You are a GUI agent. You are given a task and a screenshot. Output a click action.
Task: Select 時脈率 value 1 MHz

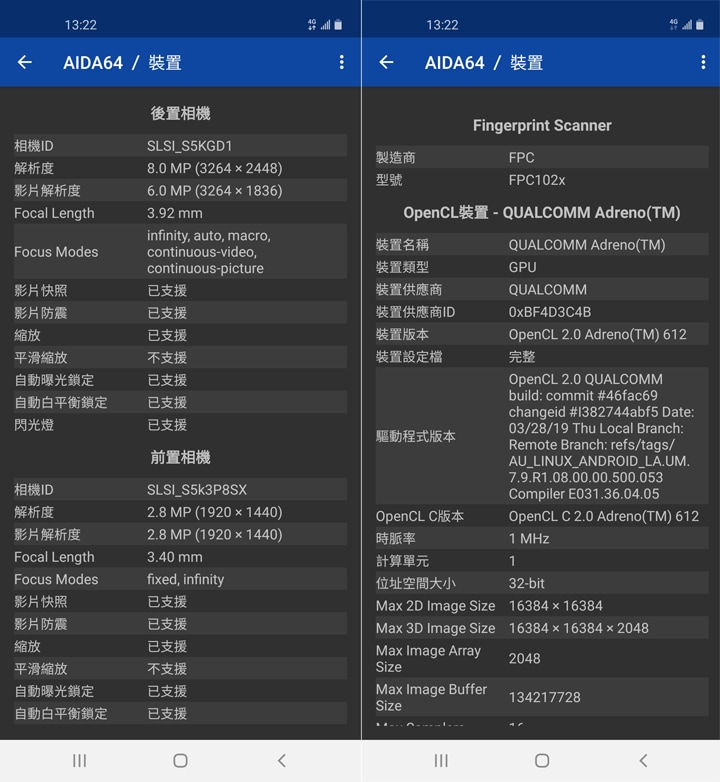coord(529,539)
